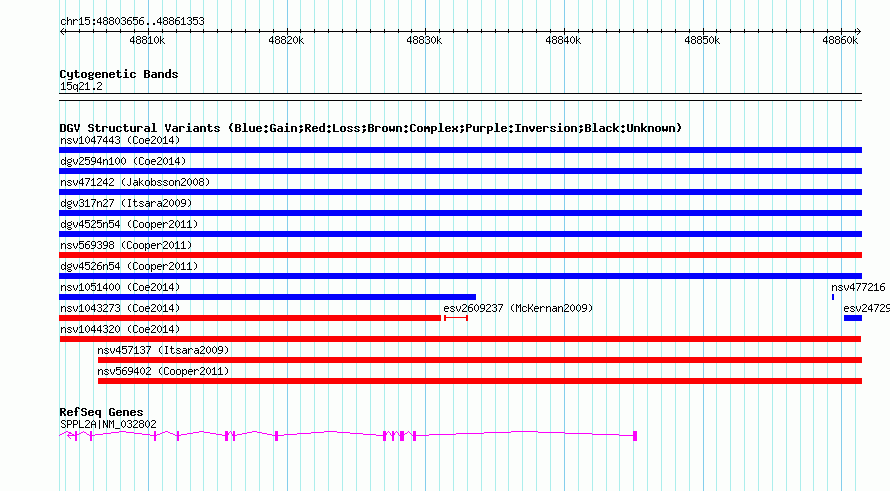This screenshot has width=890, height=491.
Task: Click the nsv477216 variant label
Action: click(858, 287)
